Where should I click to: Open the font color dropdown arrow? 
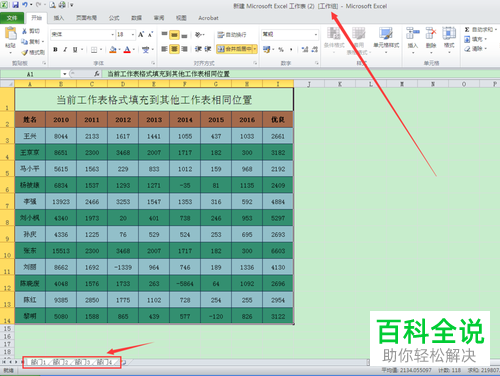134,50
